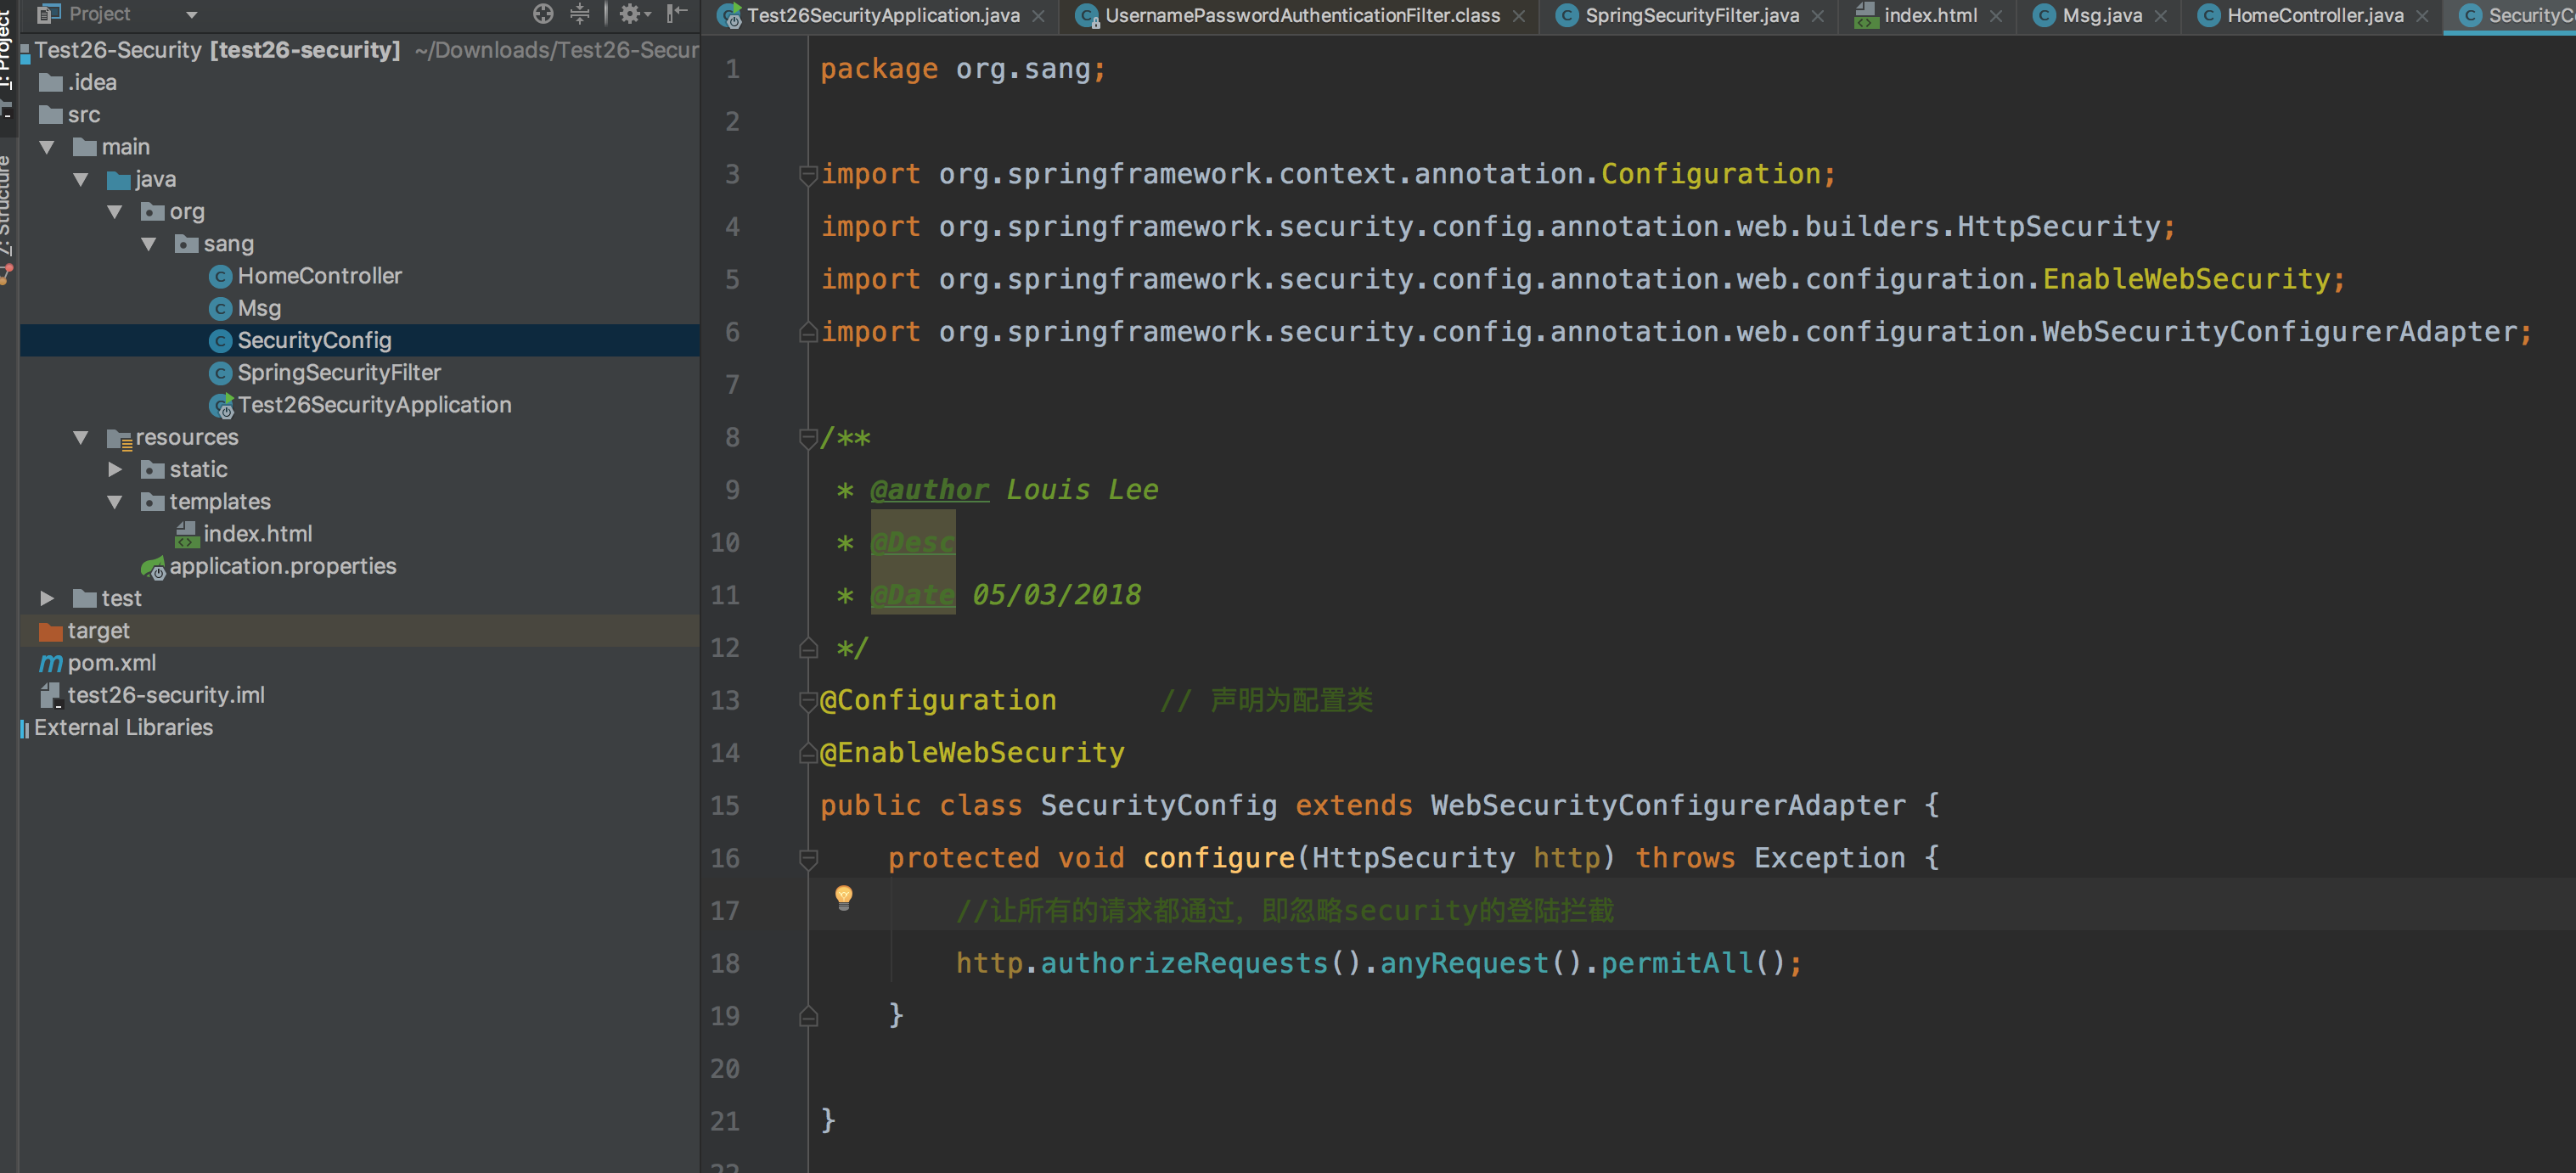Open Project panel settings gear
Screen dimensions: 2576x1173
coord(630,14)
